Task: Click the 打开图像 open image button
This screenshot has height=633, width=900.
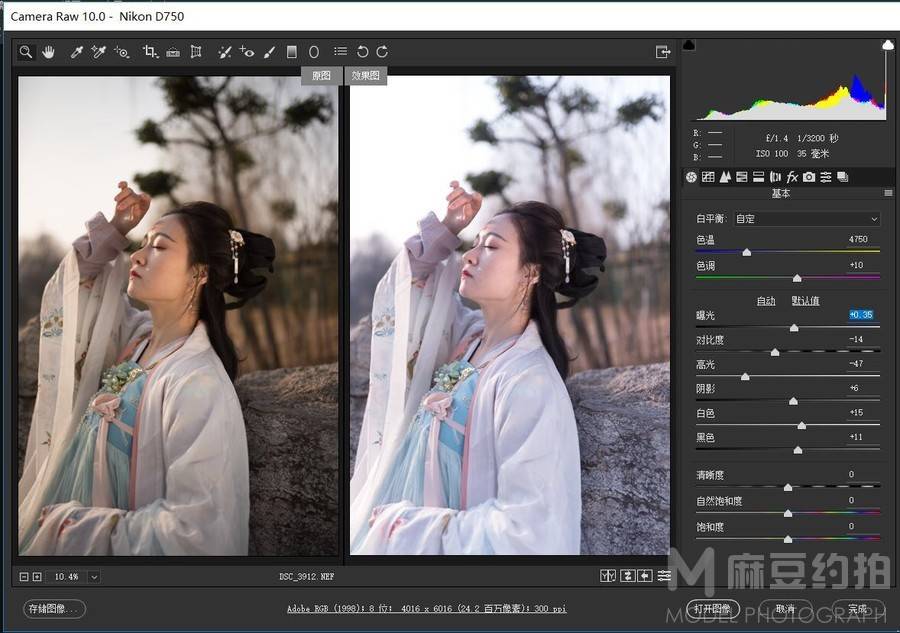Action: click(713, 609)
